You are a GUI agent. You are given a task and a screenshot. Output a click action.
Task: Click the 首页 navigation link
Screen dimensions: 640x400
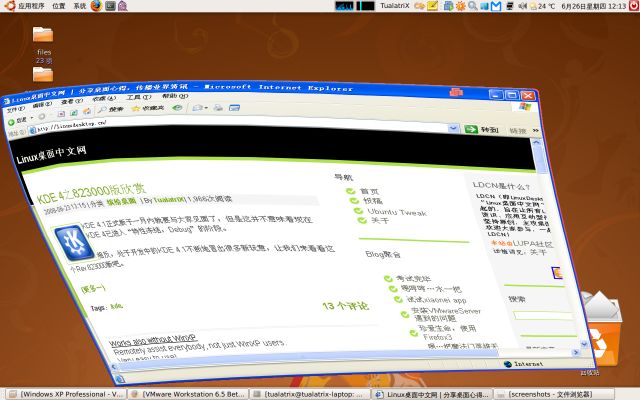pos(369,191)
